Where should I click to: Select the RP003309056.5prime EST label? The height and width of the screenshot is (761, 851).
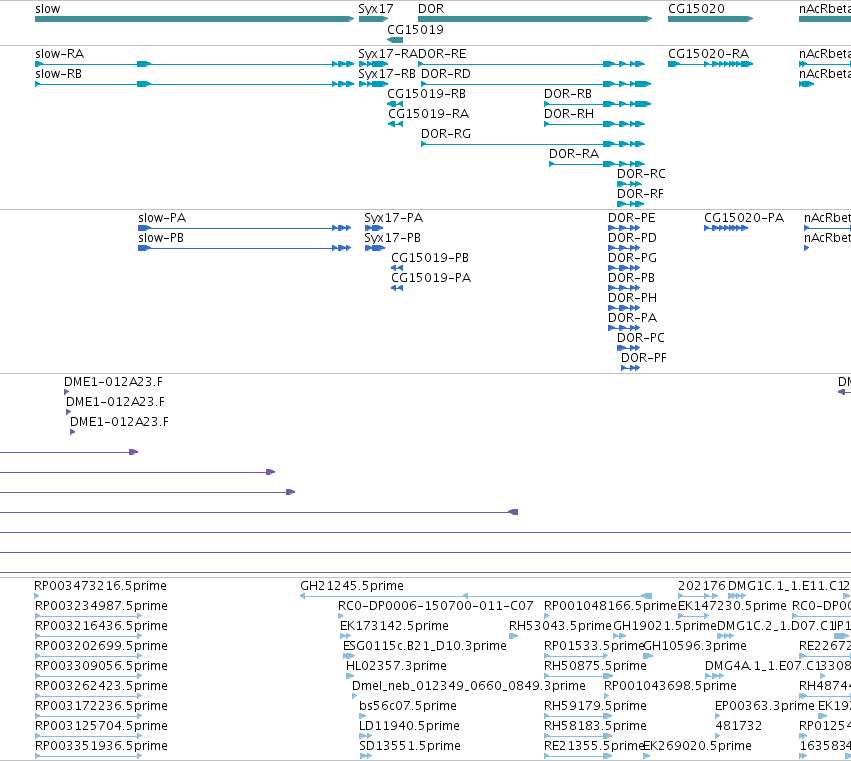point(101,667)
